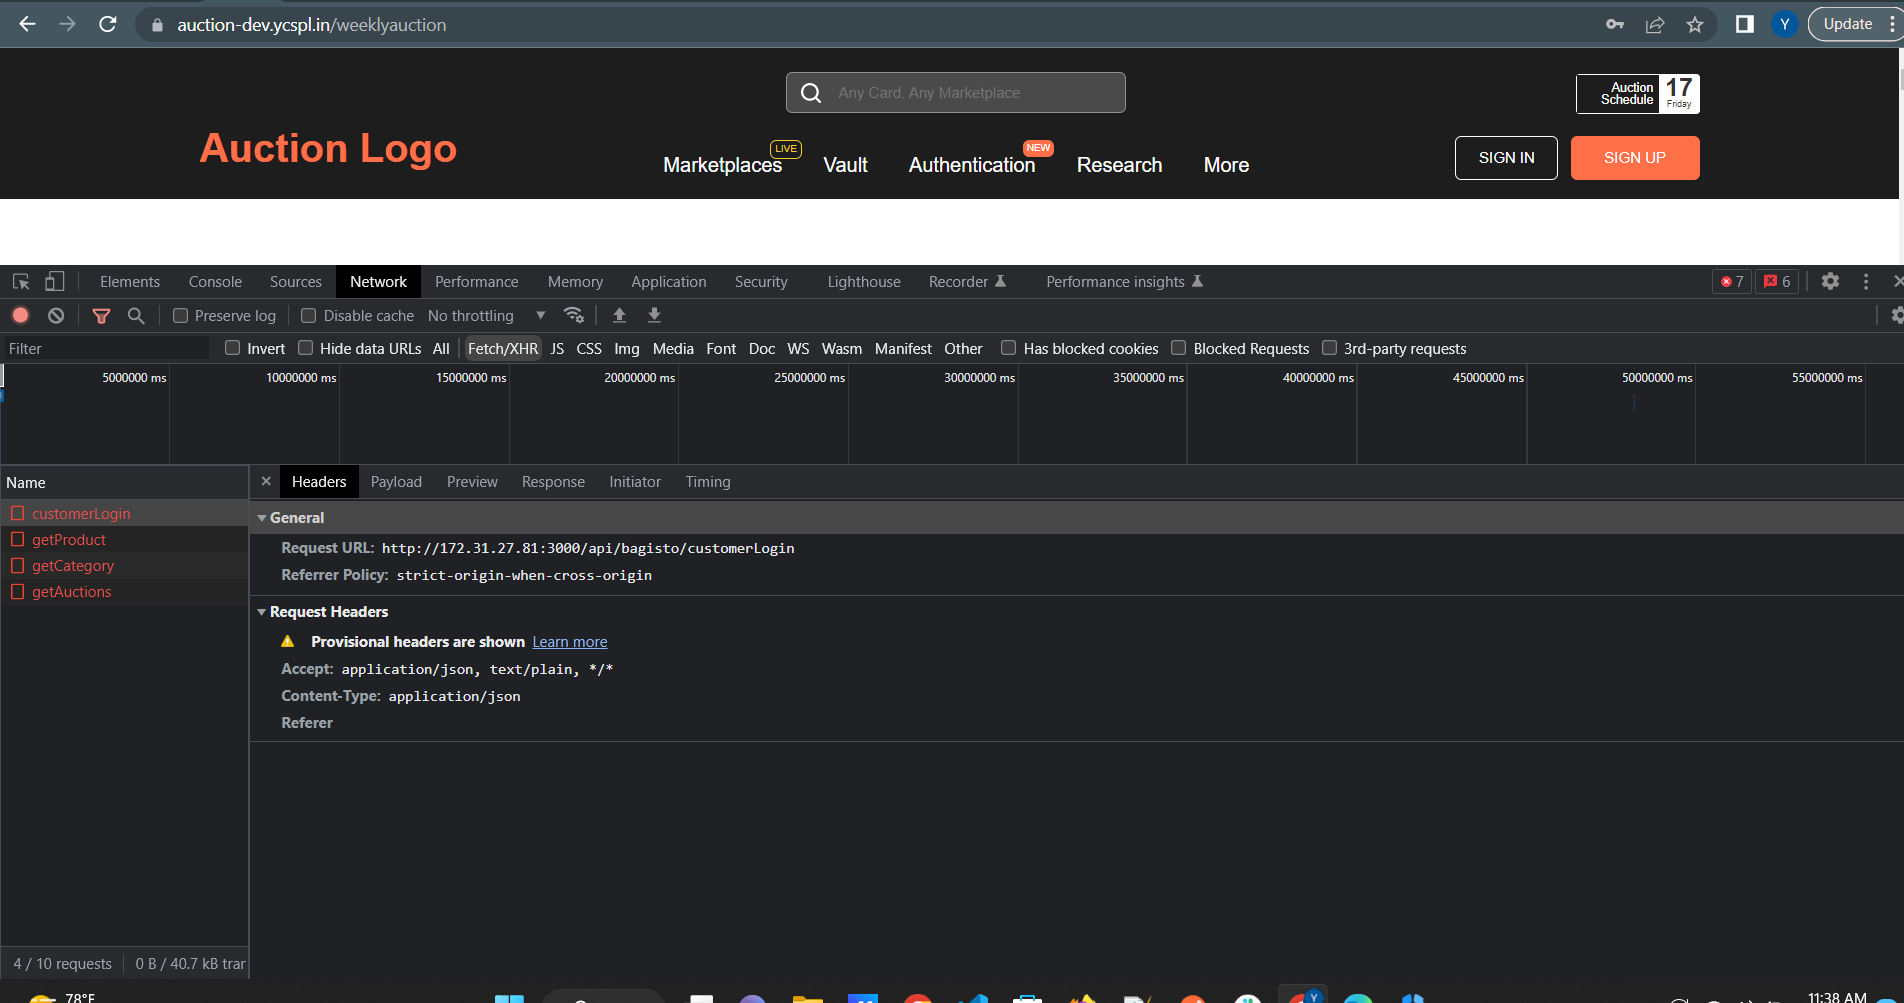Switch to the Elements panel tab
This screenshot has width=1904, height=1003.
(x=130, y=282)
